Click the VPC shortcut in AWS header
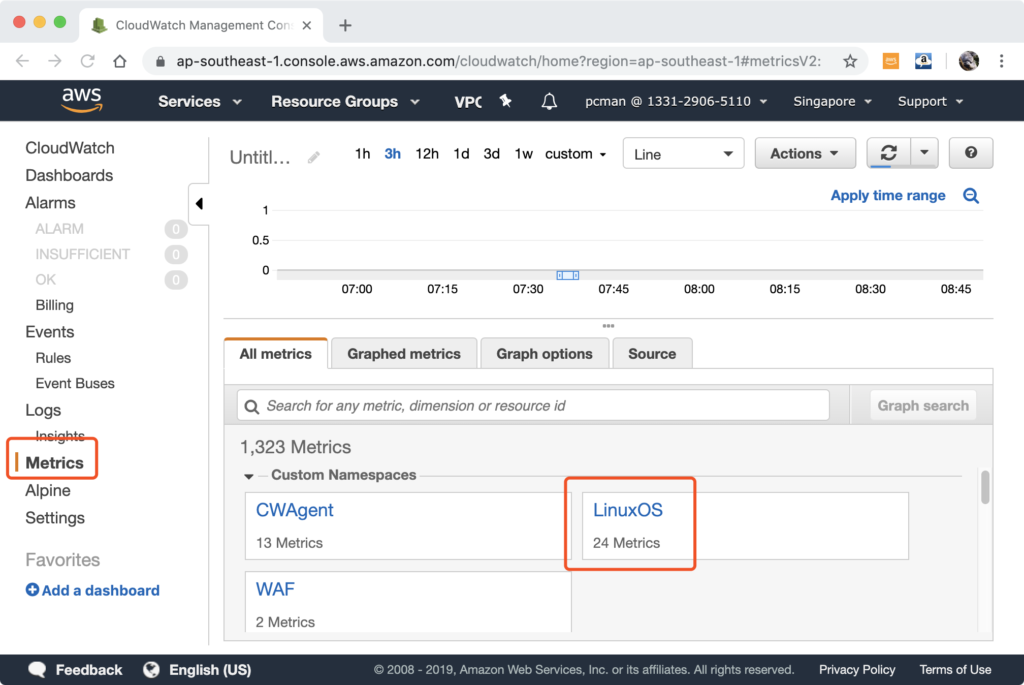 click(x=468, y=101)
